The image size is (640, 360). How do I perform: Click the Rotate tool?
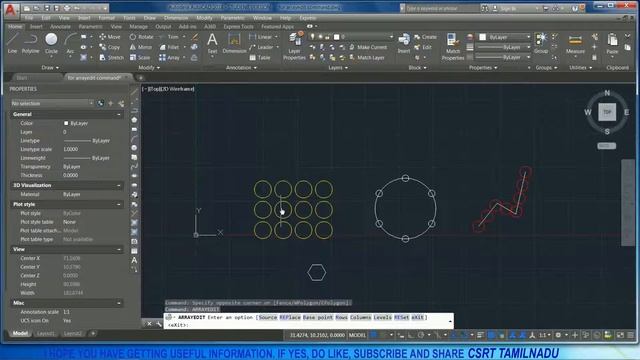141,37
